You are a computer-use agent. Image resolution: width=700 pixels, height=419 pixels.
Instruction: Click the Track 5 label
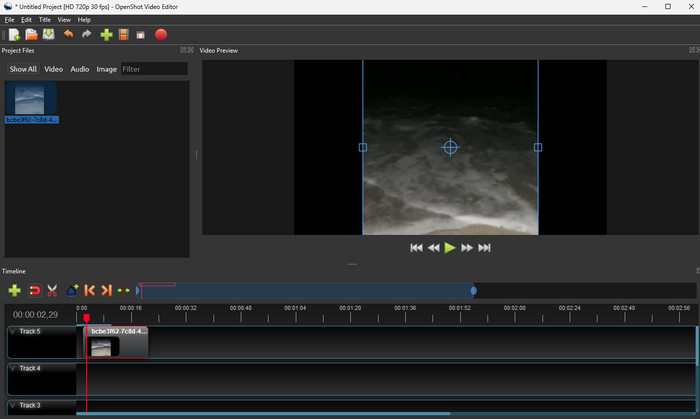(x=30, y=332)
